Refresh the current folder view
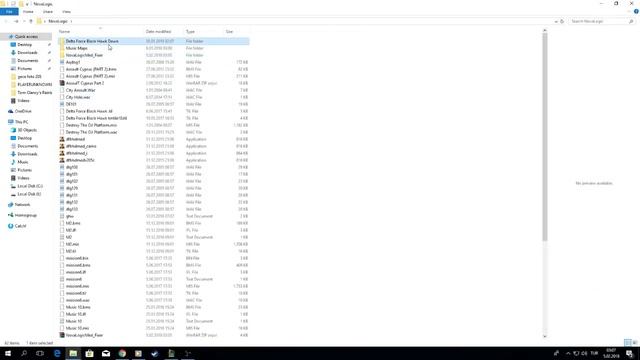Image resolution: width=640 pixels, height=360 pixels. click(x=562, y=21)
